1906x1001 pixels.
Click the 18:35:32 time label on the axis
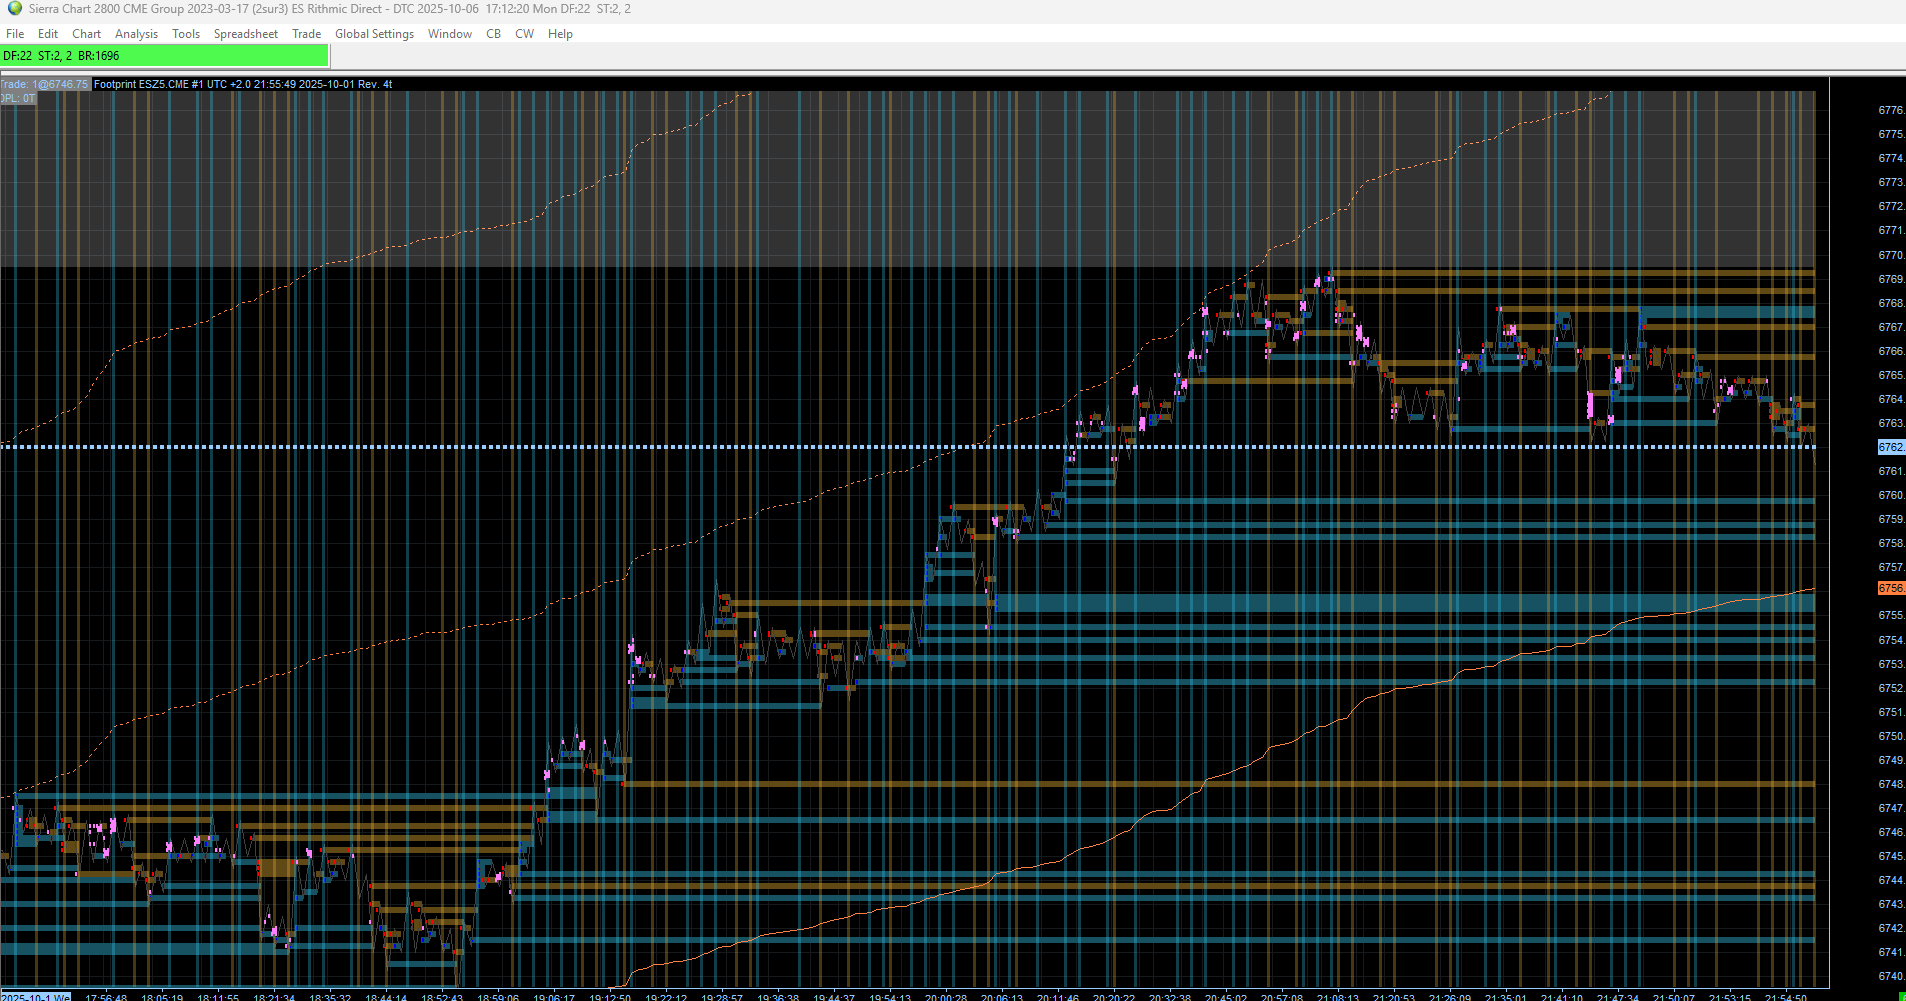coord(330,997)
